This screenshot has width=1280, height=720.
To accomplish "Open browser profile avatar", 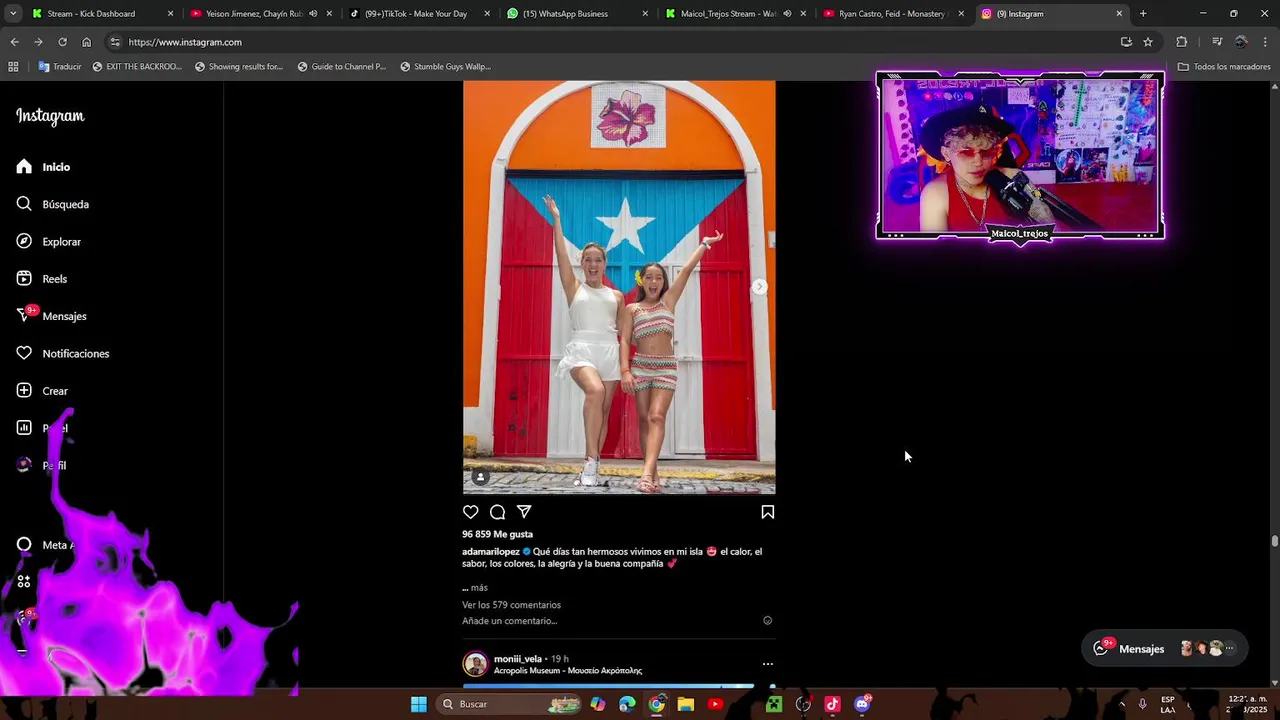I will 1241,42.
